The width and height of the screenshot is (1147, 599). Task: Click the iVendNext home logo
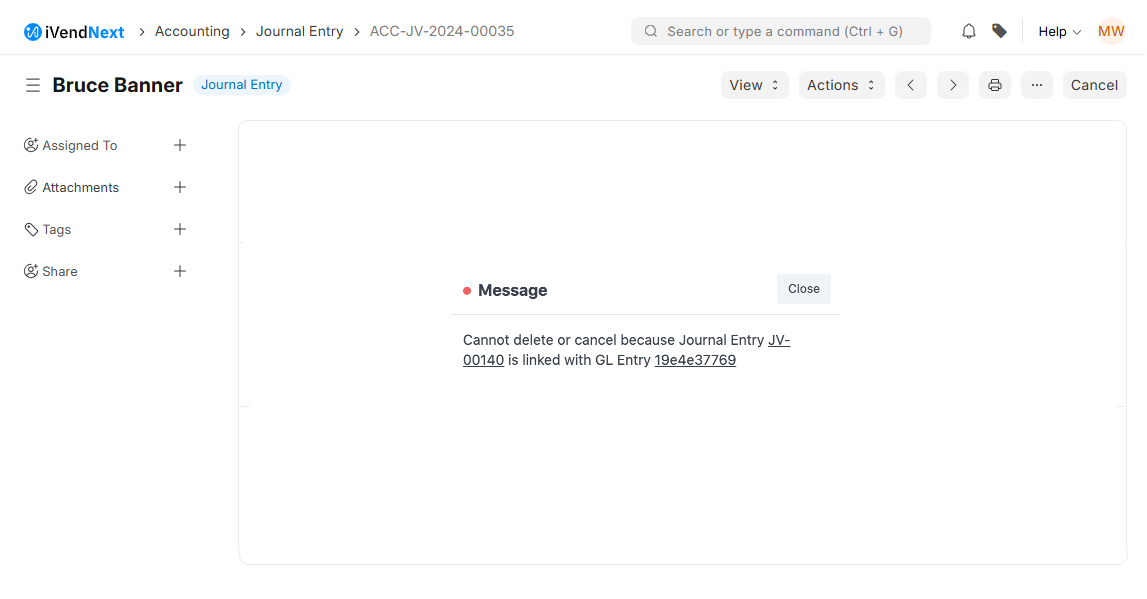tap(74, 32)
